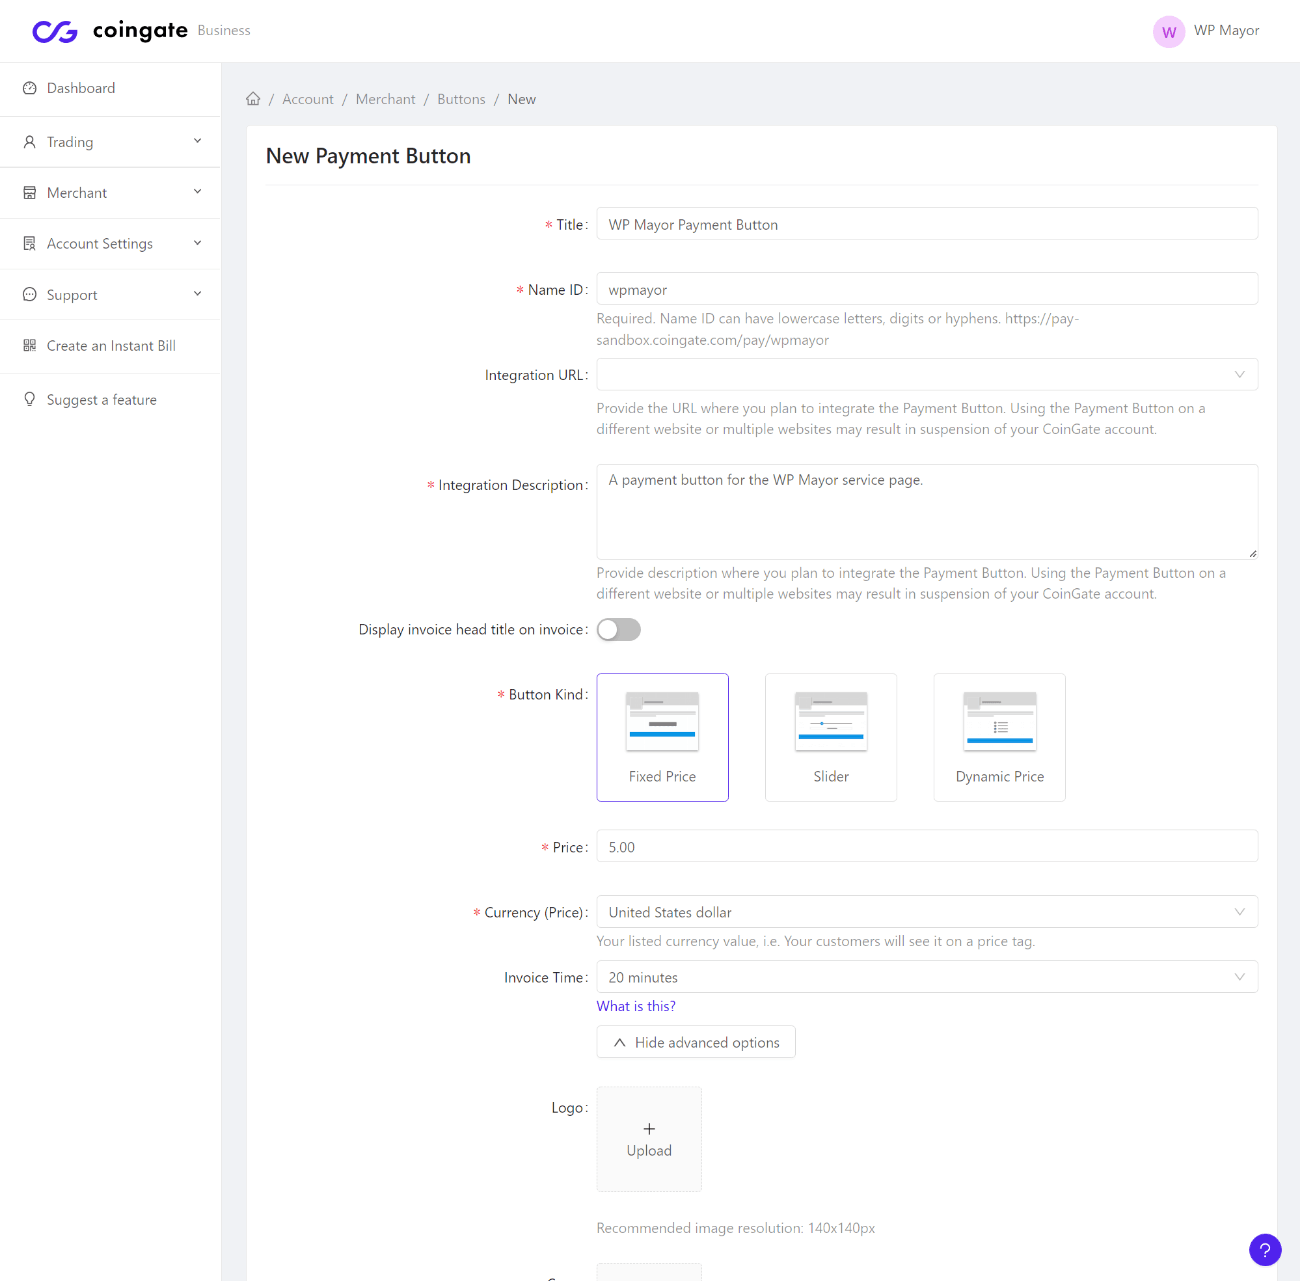Screen dimensions: 1300x1281
Task: Open the Invoice Time dropdown
Action: [926, 977]
